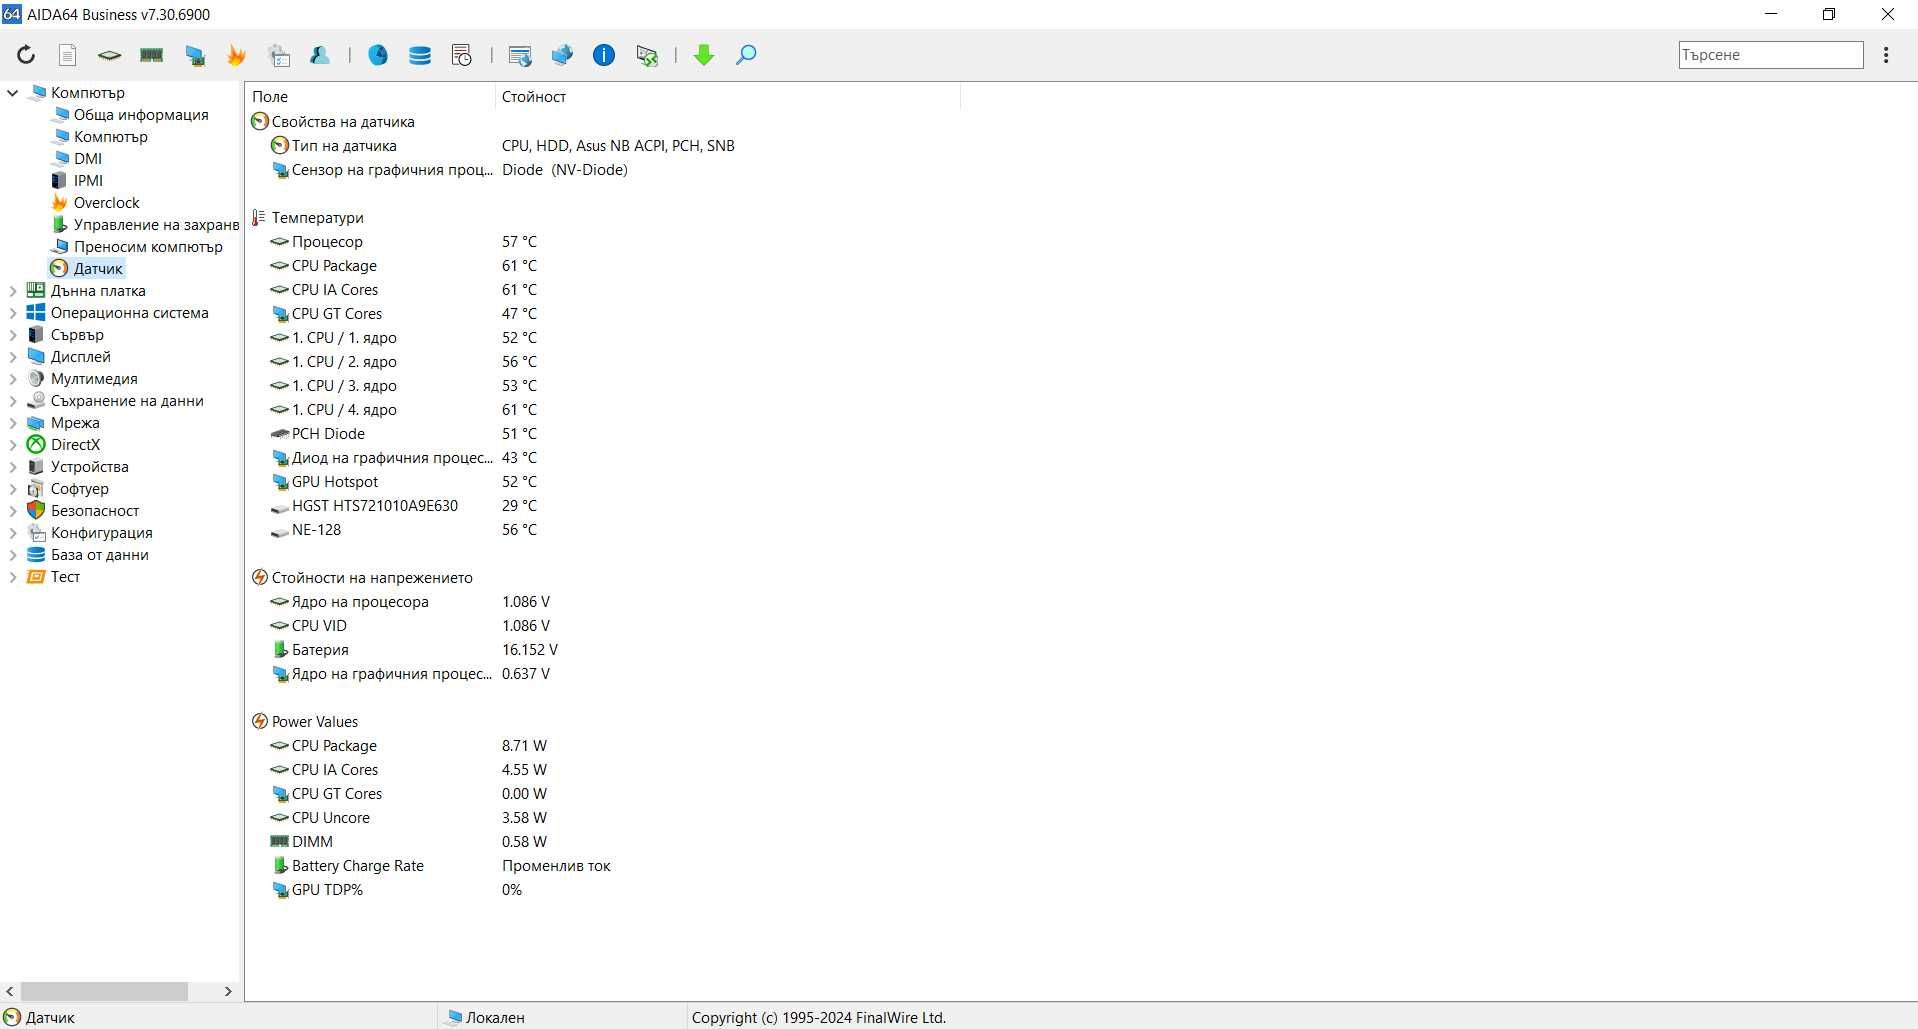
Task: Open the gears preferences checklist icon
Action: 280,55
